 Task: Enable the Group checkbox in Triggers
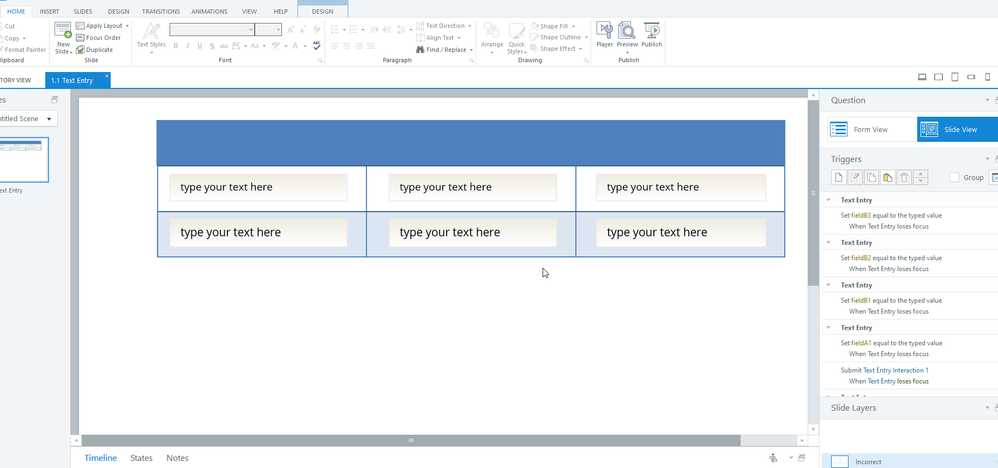click(954, 177)
